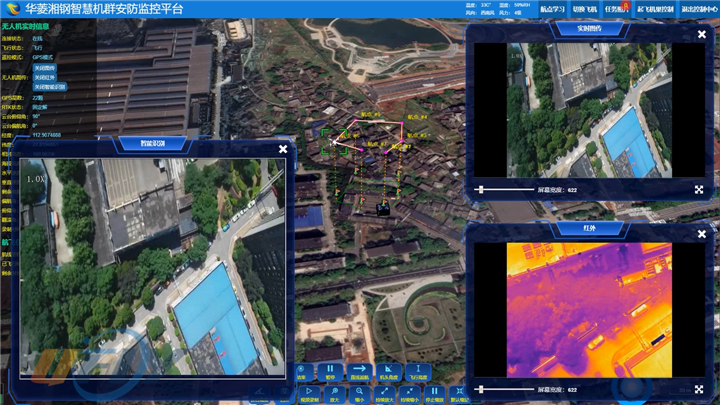Click the 缩小 zoom out icon
Image resolution: width=720 pixels, height=405 pixels.
coord(359,394)
